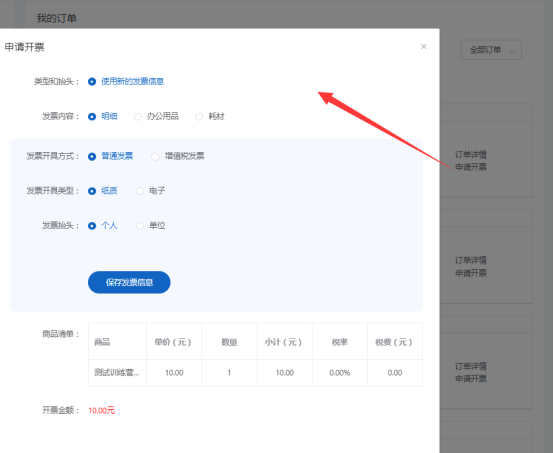
Task: Click 申请开票 link of third order
Action: click(471, 379)
